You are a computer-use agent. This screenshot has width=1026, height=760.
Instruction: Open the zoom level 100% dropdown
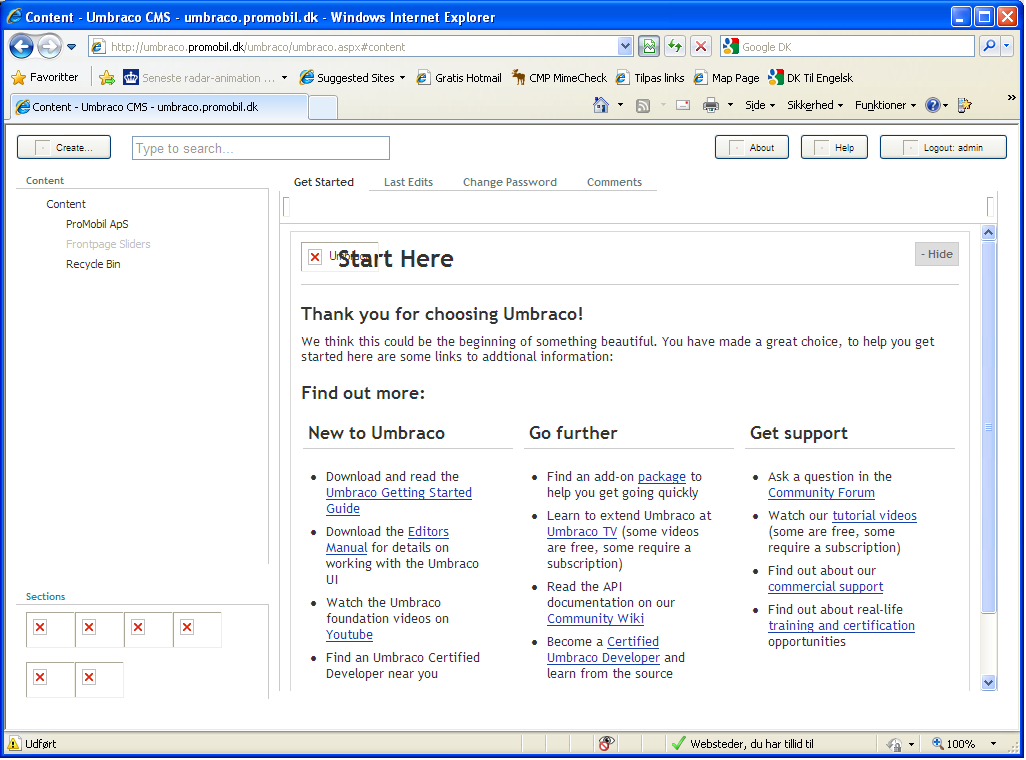pyautogui.click(x=965, y=744)
